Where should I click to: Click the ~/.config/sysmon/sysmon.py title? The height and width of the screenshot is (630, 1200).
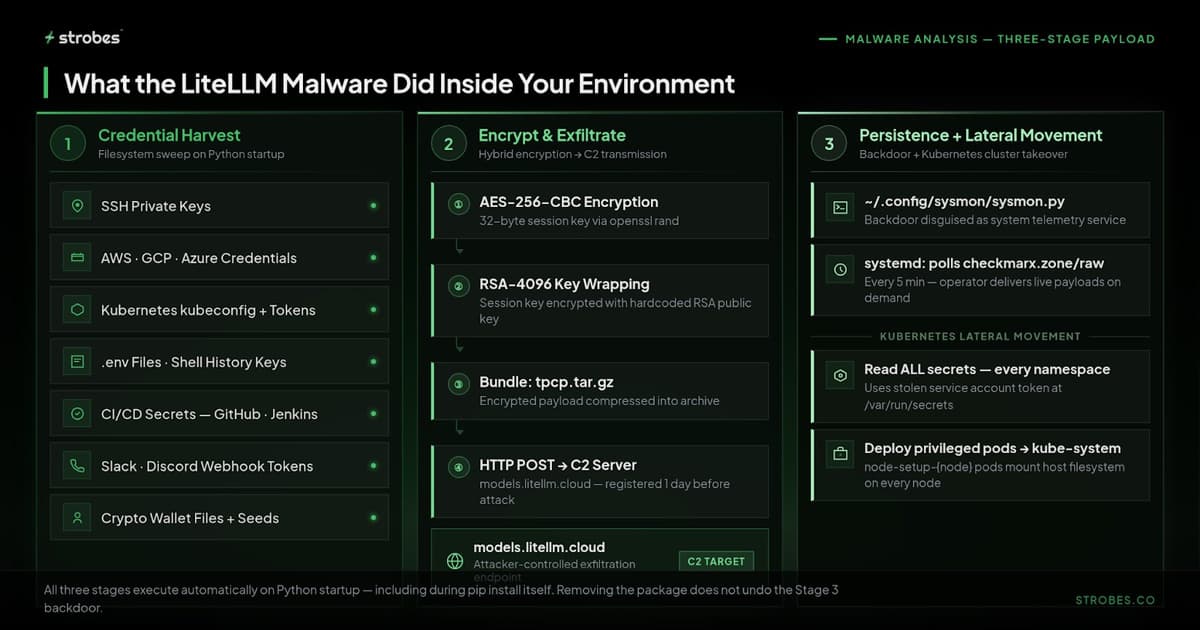(x=965, y=201)
